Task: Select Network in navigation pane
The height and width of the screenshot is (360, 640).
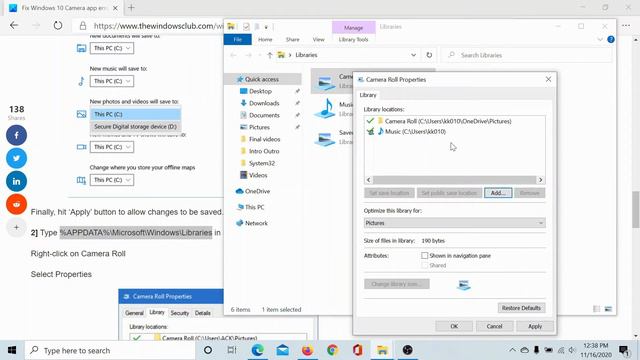Action: coord(256,223)
